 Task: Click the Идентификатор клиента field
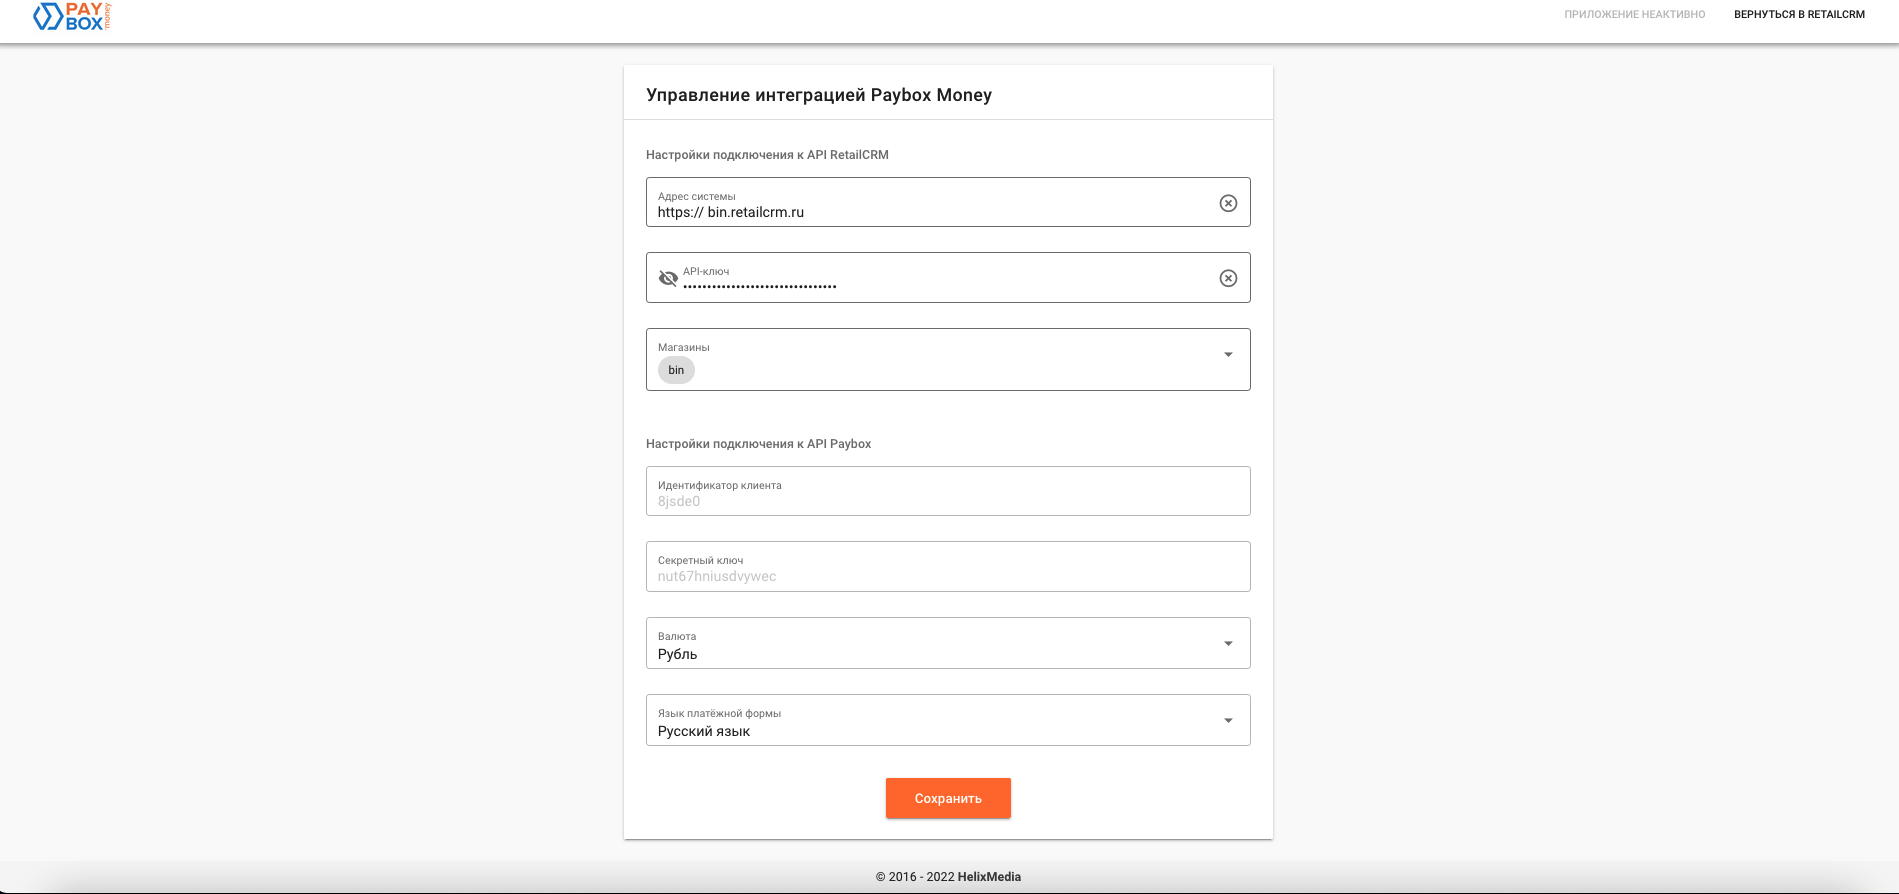coord(948,491)
